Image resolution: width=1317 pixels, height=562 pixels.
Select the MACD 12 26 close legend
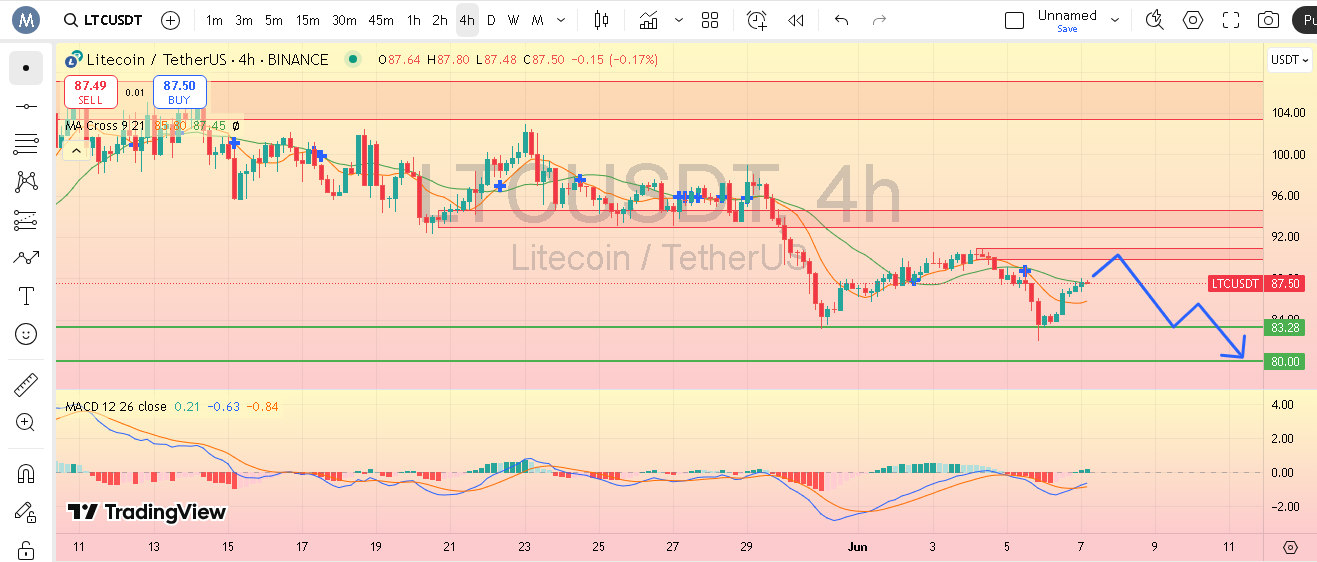pos(116,407)
